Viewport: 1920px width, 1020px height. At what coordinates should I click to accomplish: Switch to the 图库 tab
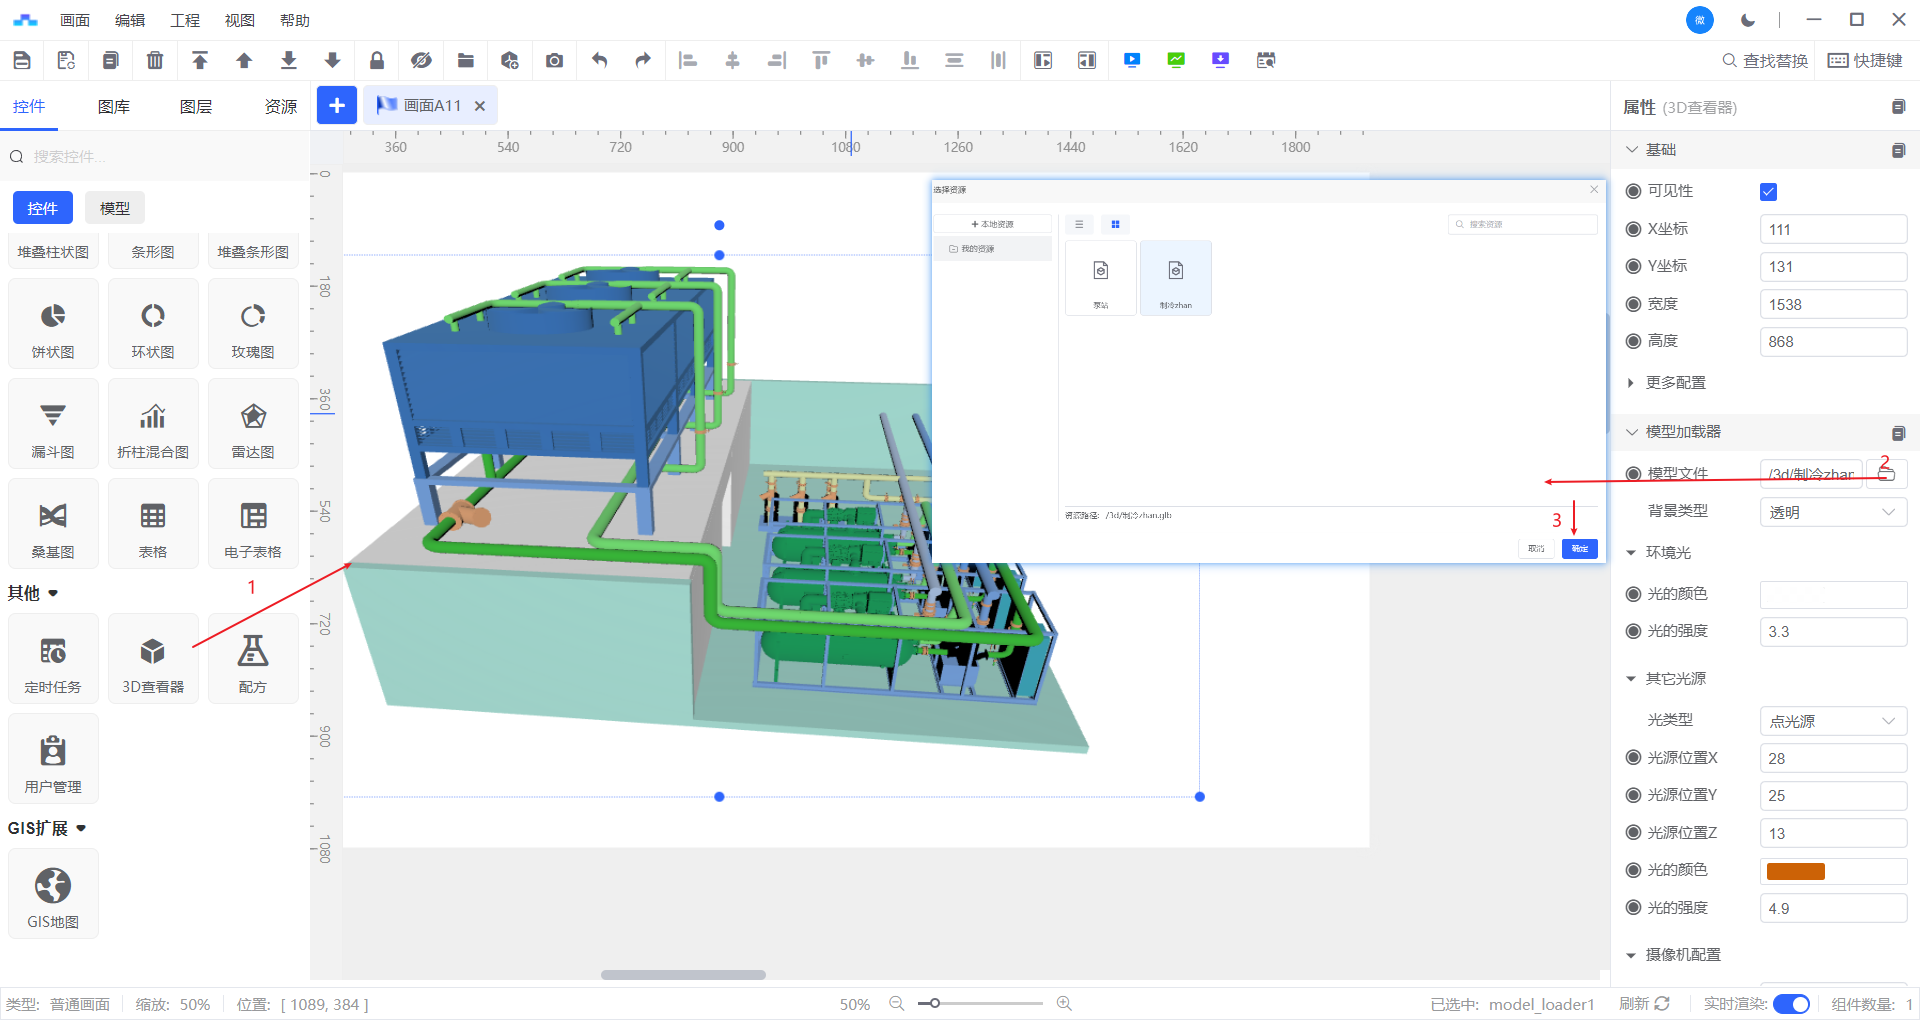[x=113, y=107]
